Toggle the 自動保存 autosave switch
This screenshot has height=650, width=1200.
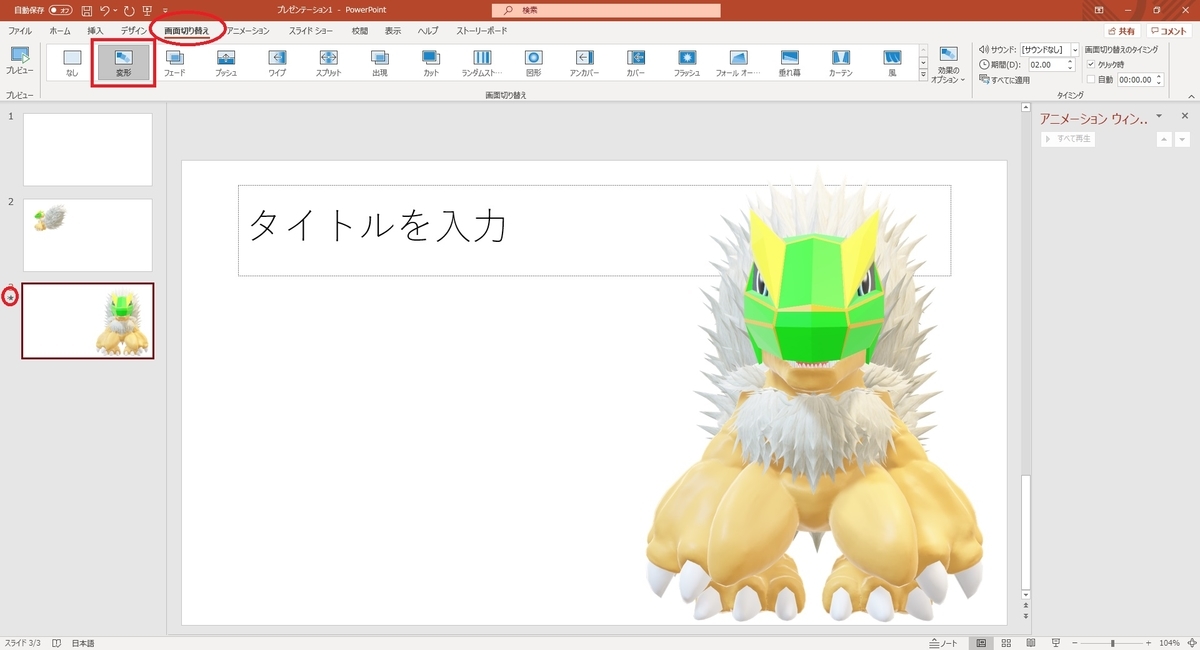click(60, 10)
